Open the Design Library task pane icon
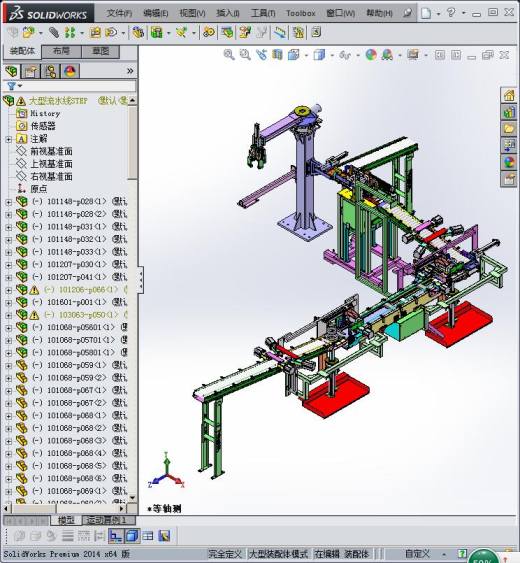520x563 pixels. [509, 112]
